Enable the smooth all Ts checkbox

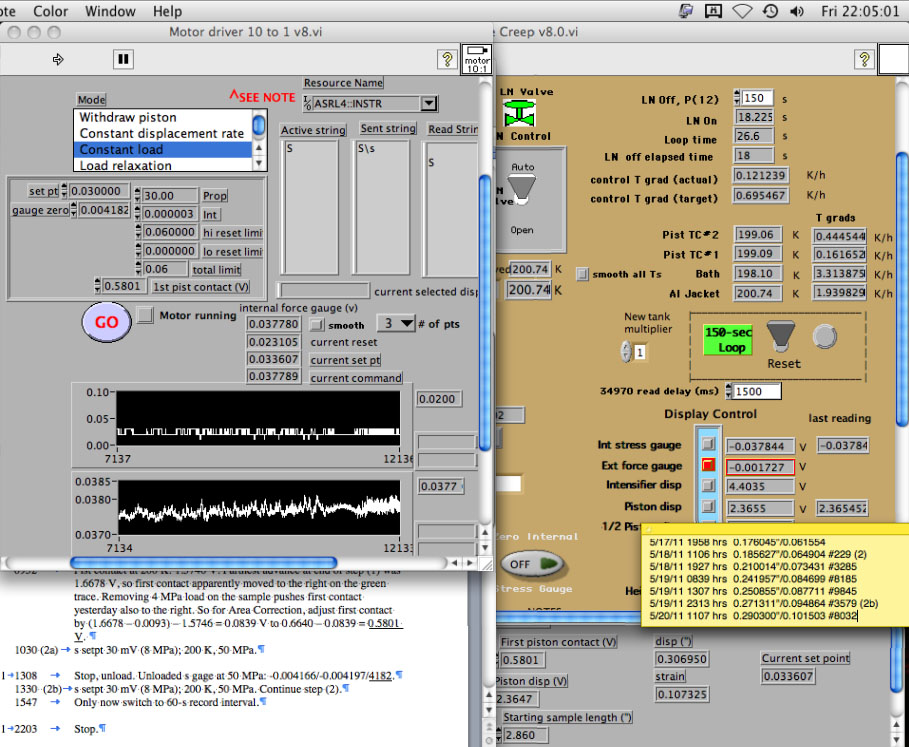(583, 274)
